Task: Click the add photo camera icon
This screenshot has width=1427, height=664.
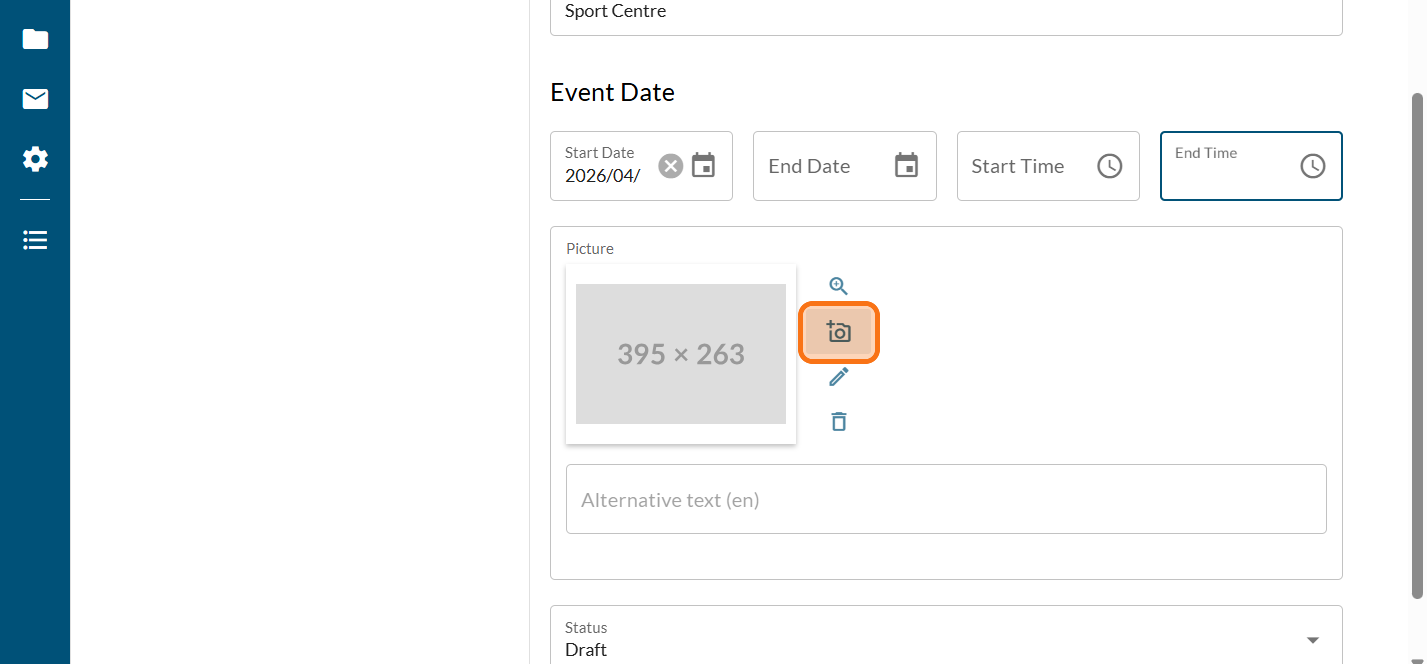Action: pyautogui.click(x=838, y=332)
